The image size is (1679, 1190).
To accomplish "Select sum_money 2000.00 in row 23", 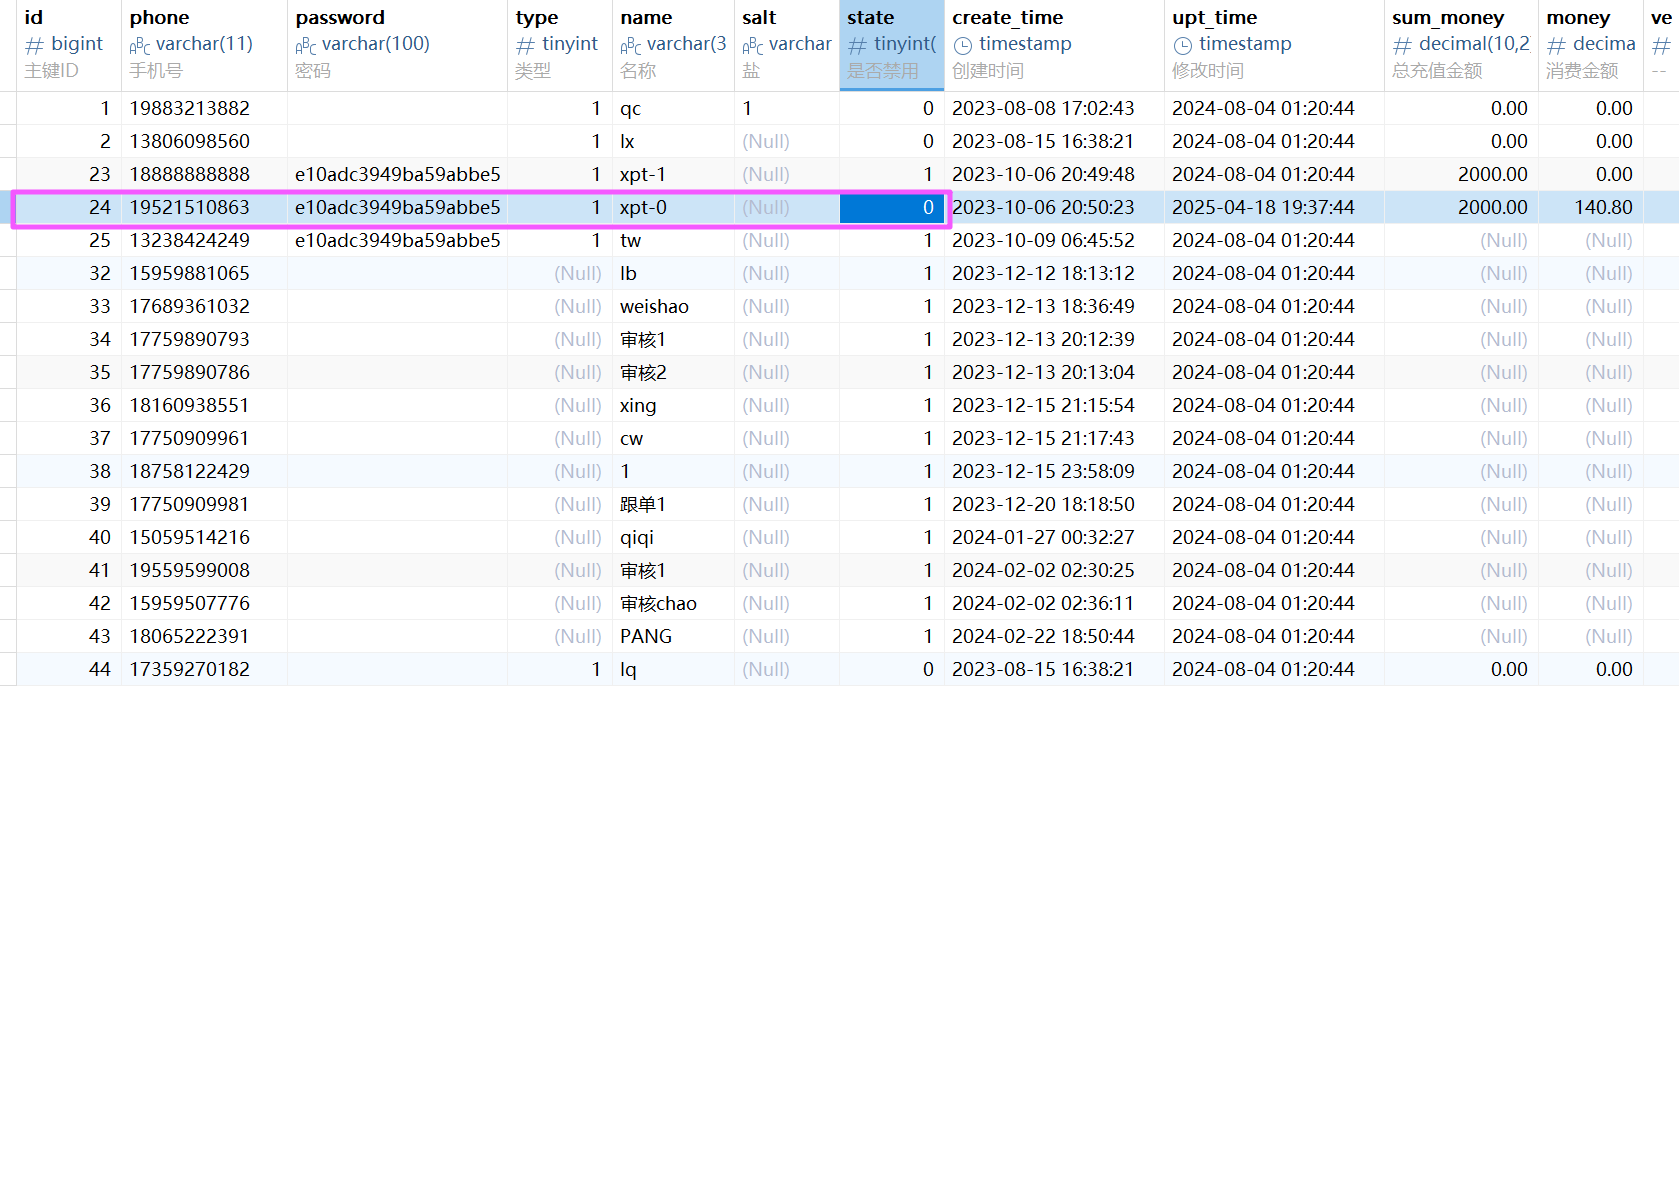I will point(1461,174).
